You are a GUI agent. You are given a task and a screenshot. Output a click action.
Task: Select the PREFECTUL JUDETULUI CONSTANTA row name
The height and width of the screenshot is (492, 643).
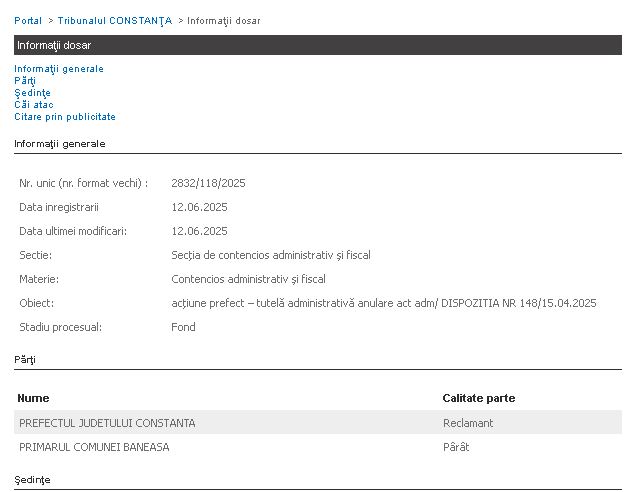[107, 423]
